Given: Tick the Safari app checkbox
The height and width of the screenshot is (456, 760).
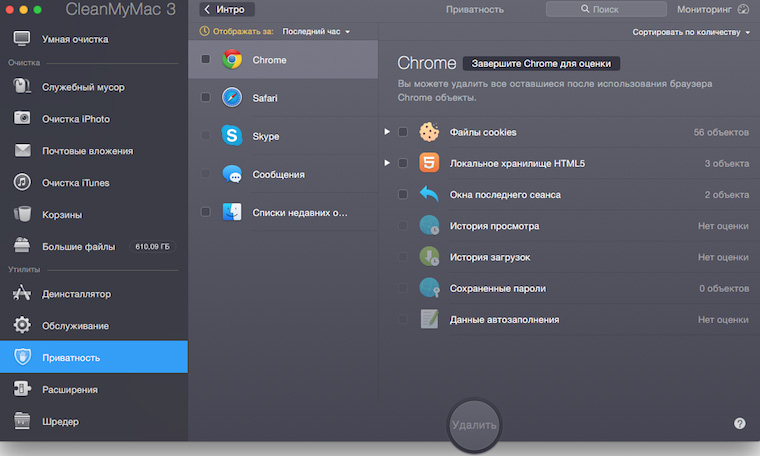Looking at the screenshot, I should 206,97.
